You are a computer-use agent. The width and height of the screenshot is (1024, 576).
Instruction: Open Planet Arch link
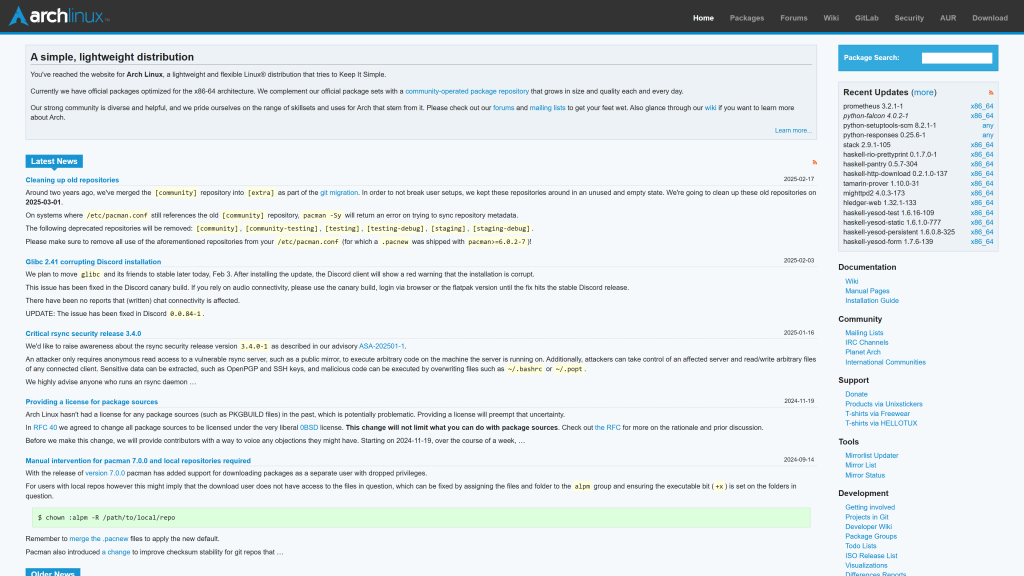(862, 353)
